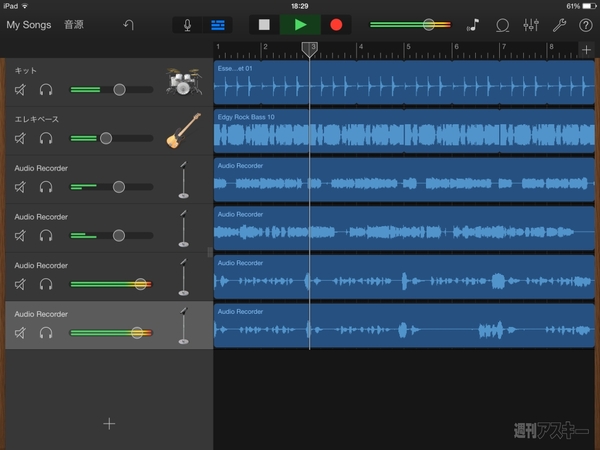Open the 音源 instrument browser
600x450 pixels.
coord(74,24)
